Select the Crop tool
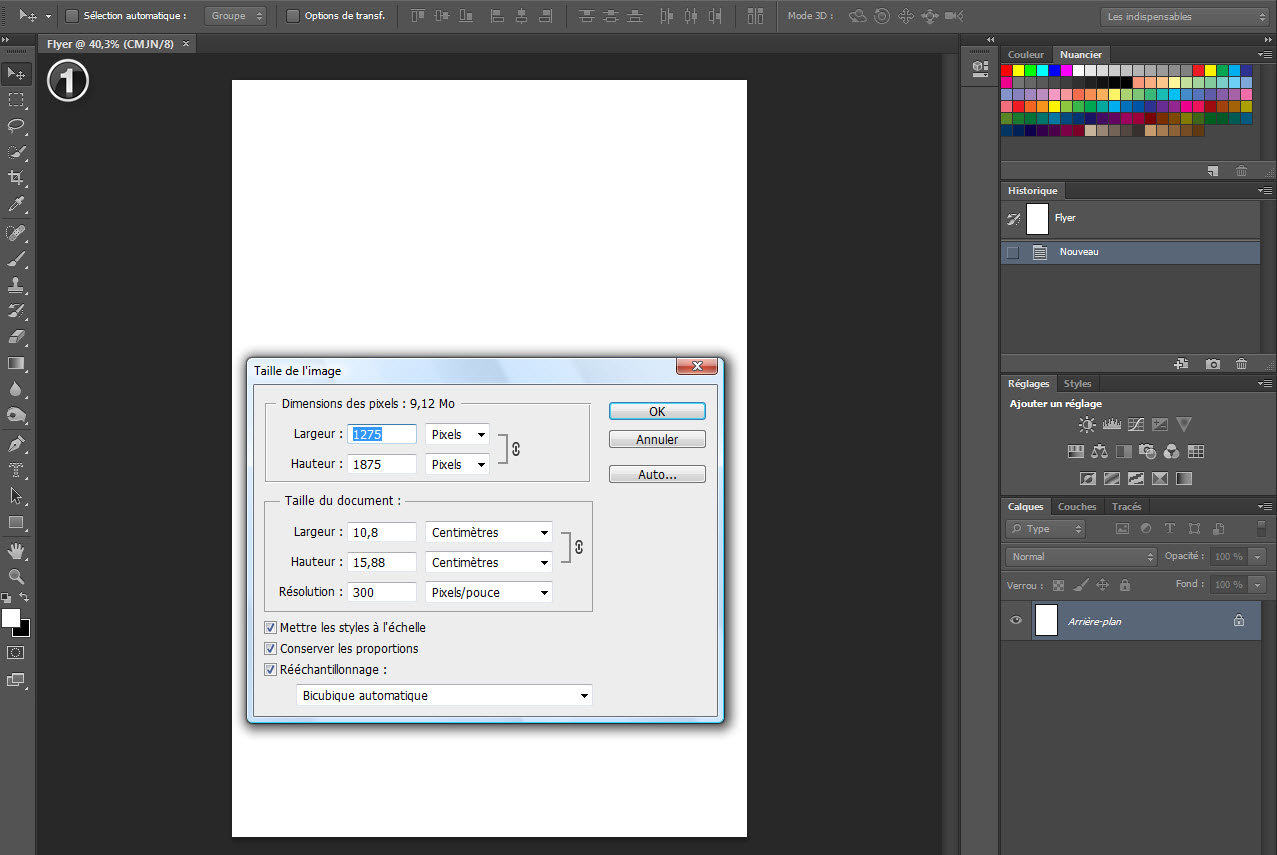The height and width of the screenshot is (855, 1277). 17,178
